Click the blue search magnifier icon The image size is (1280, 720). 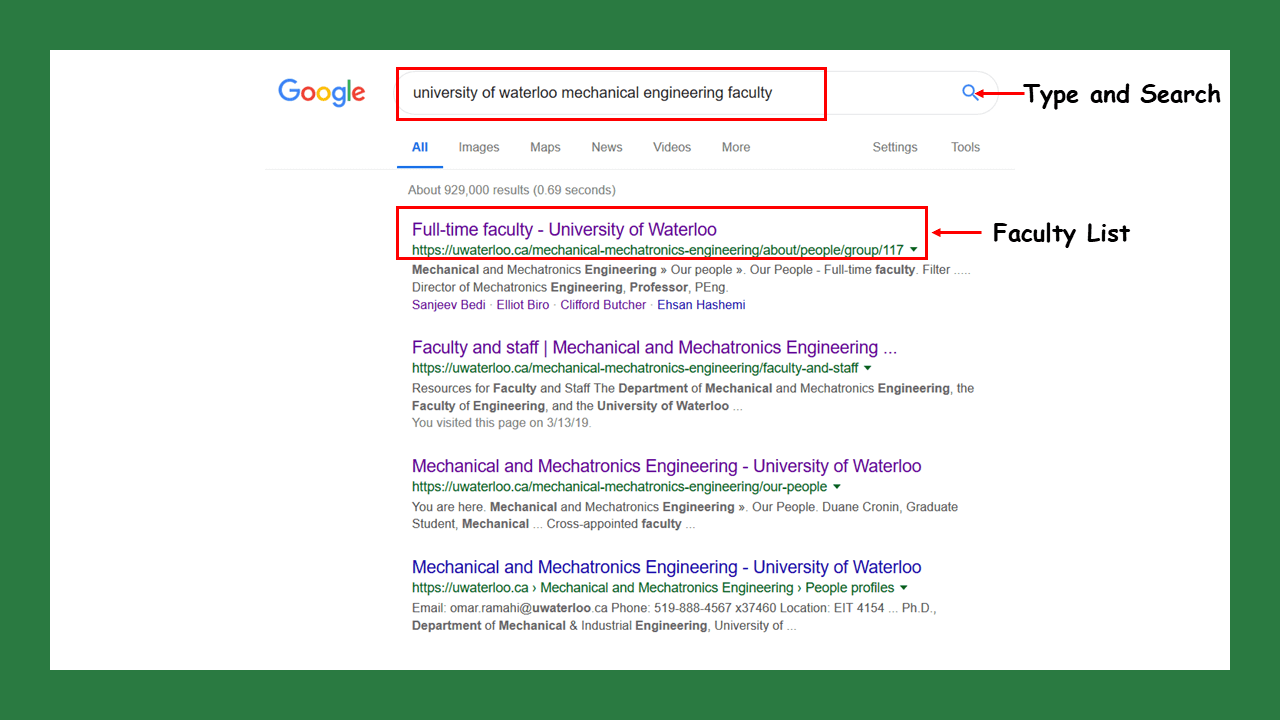[970, 93]
